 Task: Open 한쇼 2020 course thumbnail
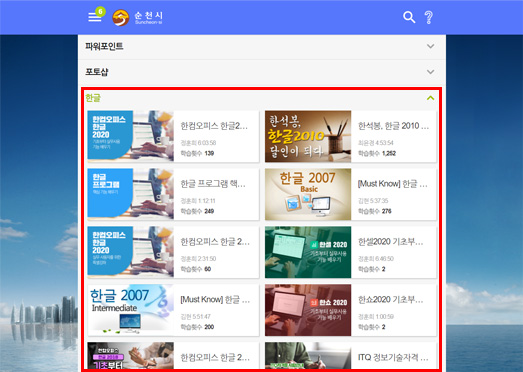(308, 310)
